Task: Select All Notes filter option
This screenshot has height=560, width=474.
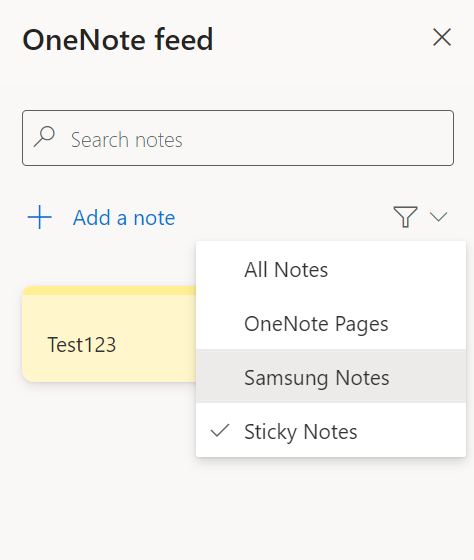Action: [331, 269]
